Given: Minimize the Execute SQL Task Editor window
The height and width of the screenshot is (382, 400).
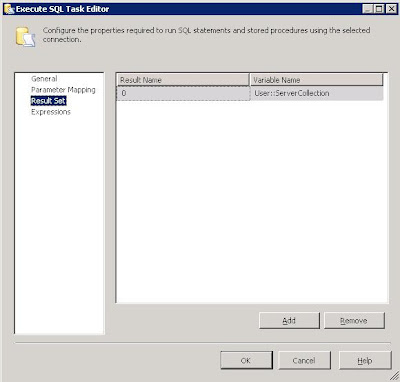Looking at the screenshot, I should 368,9.
